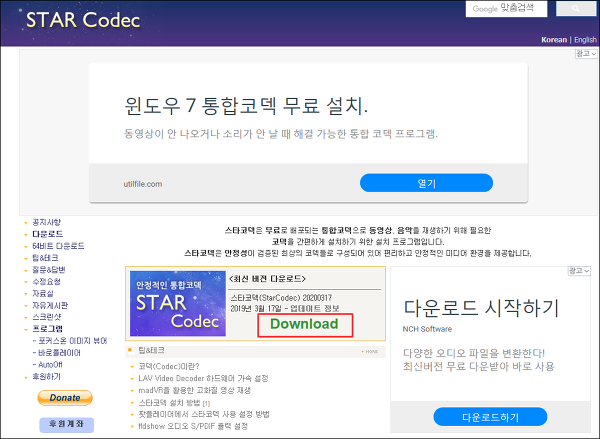Switch language to Korean
Screen dimensions: 600x439
554,40
